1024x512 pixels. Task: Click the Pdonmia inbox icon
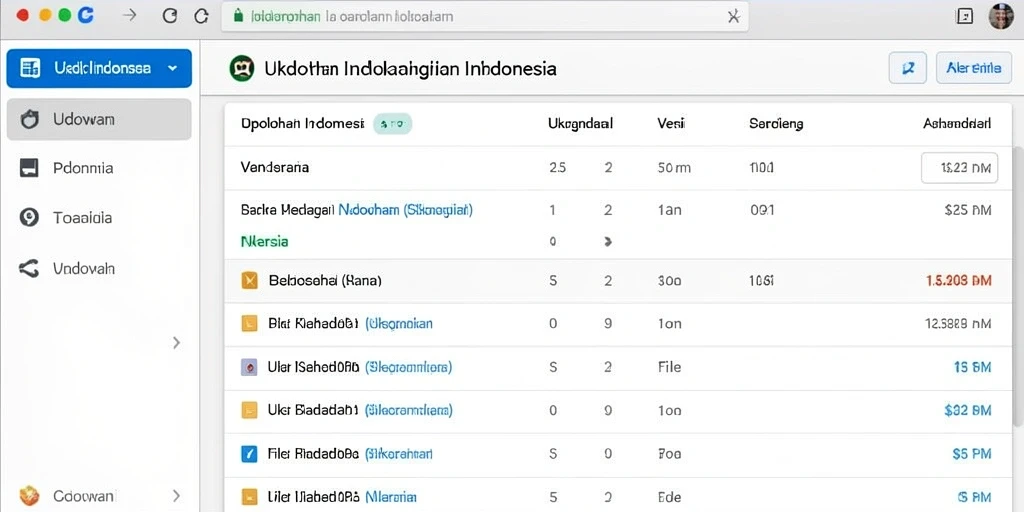(x=29, y=168)
